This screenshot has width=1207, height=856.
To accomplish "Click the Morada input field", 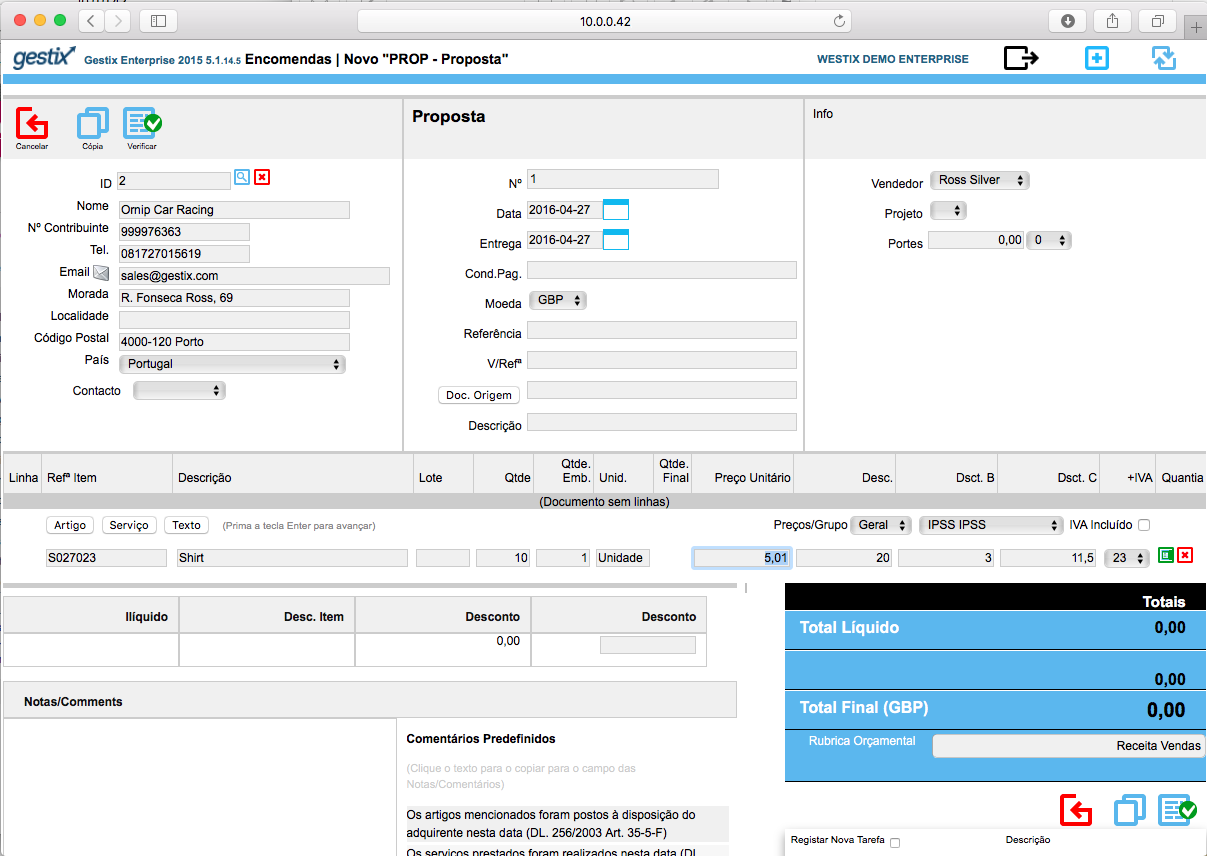I will (234, 298).
